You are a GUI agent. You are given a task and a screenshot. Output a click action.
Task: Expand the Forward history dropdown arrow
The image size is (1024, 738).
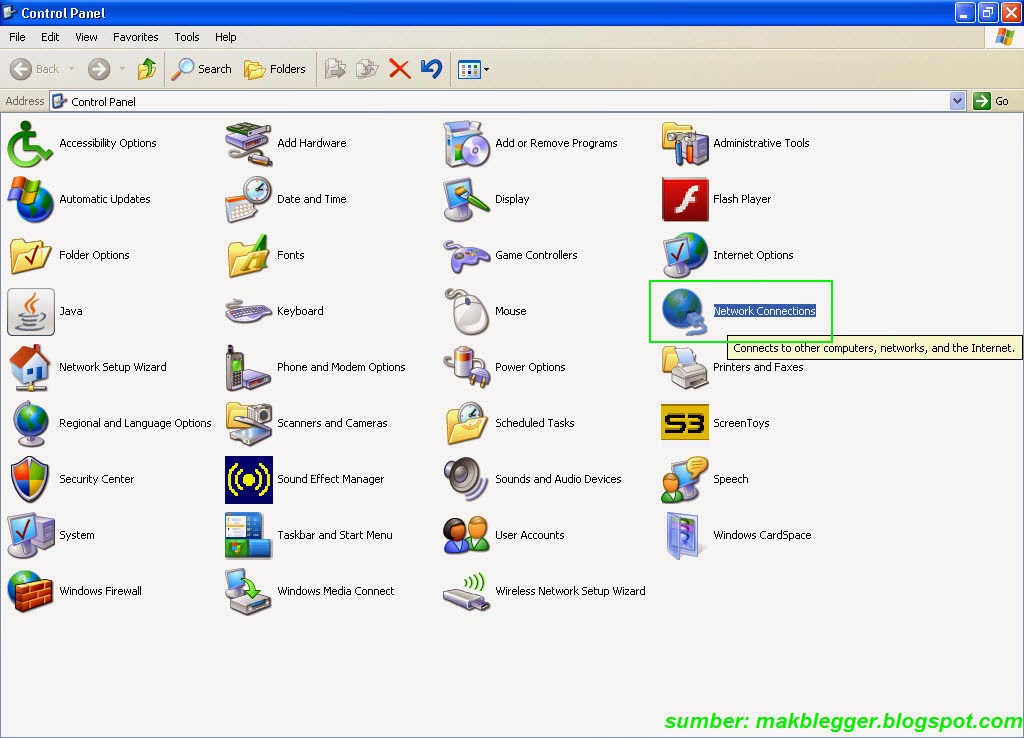(x=122, y=69)
